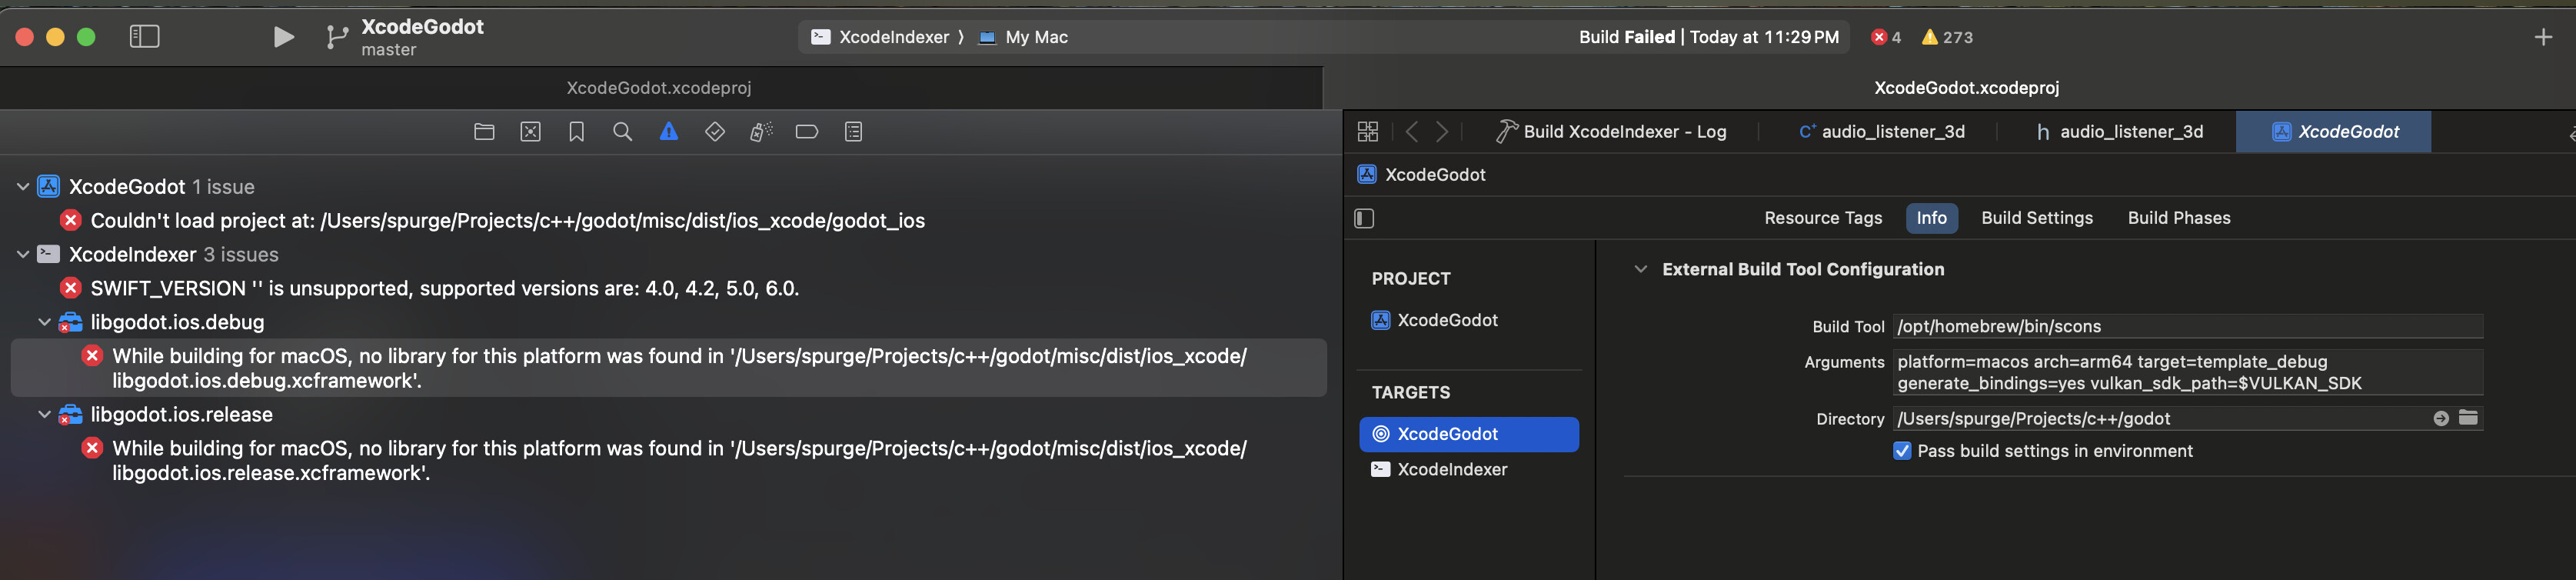Toggle the project and targets list sidebar
The image size is (2576, 580).
(x=1364, y=218)
